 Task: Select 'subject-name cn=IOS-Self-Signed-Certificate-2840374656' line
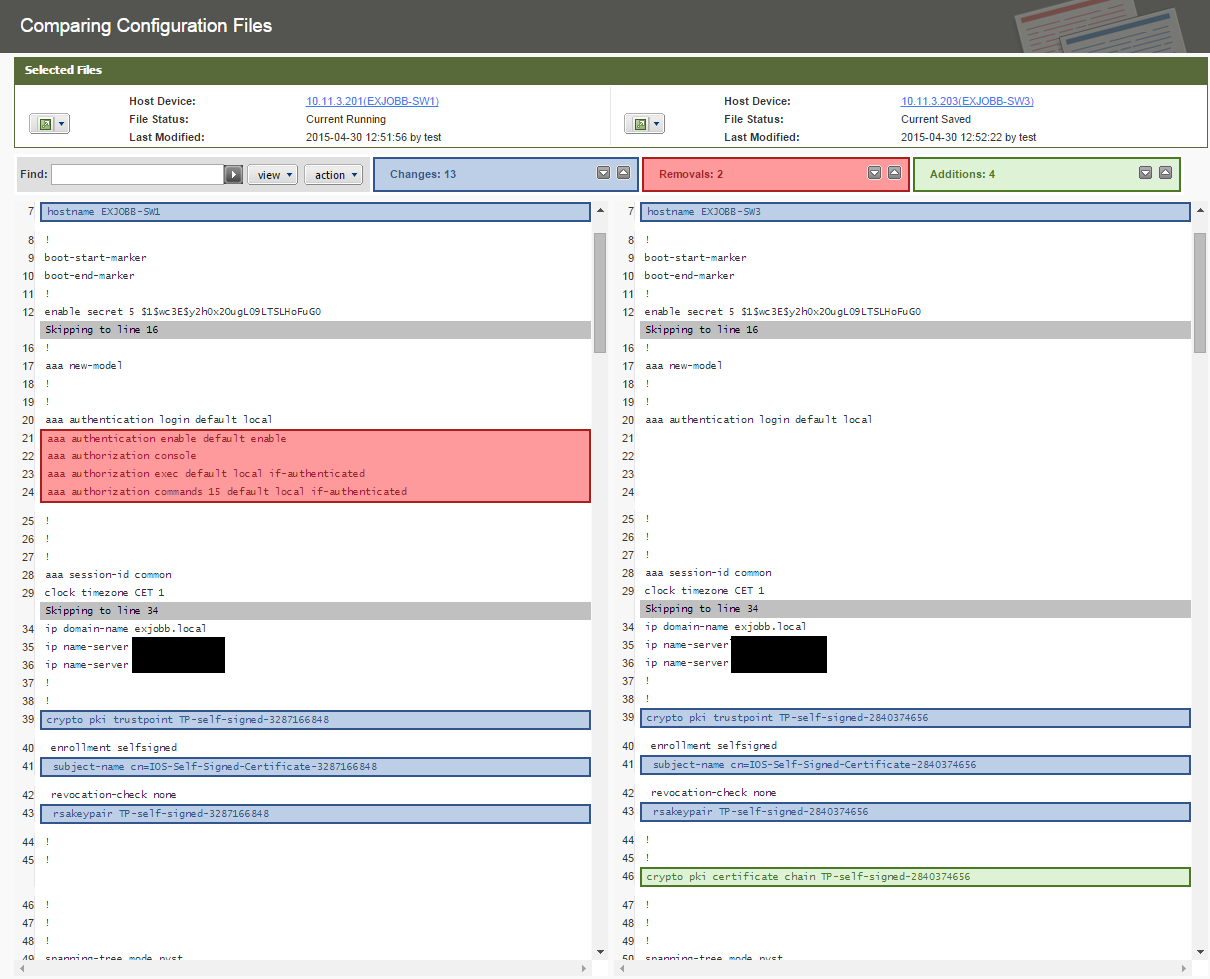tap(915, 765)
